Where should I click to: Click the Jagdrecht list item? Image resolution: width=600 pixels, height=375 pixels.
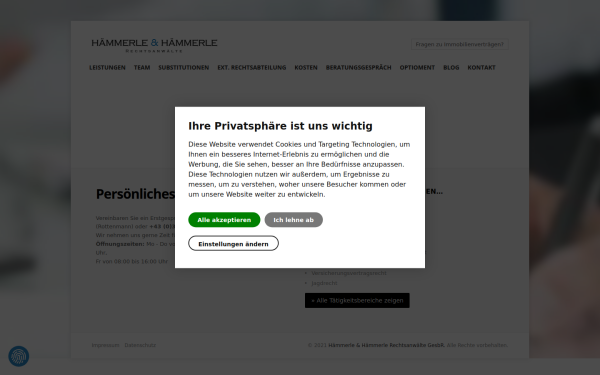(324, 283)
